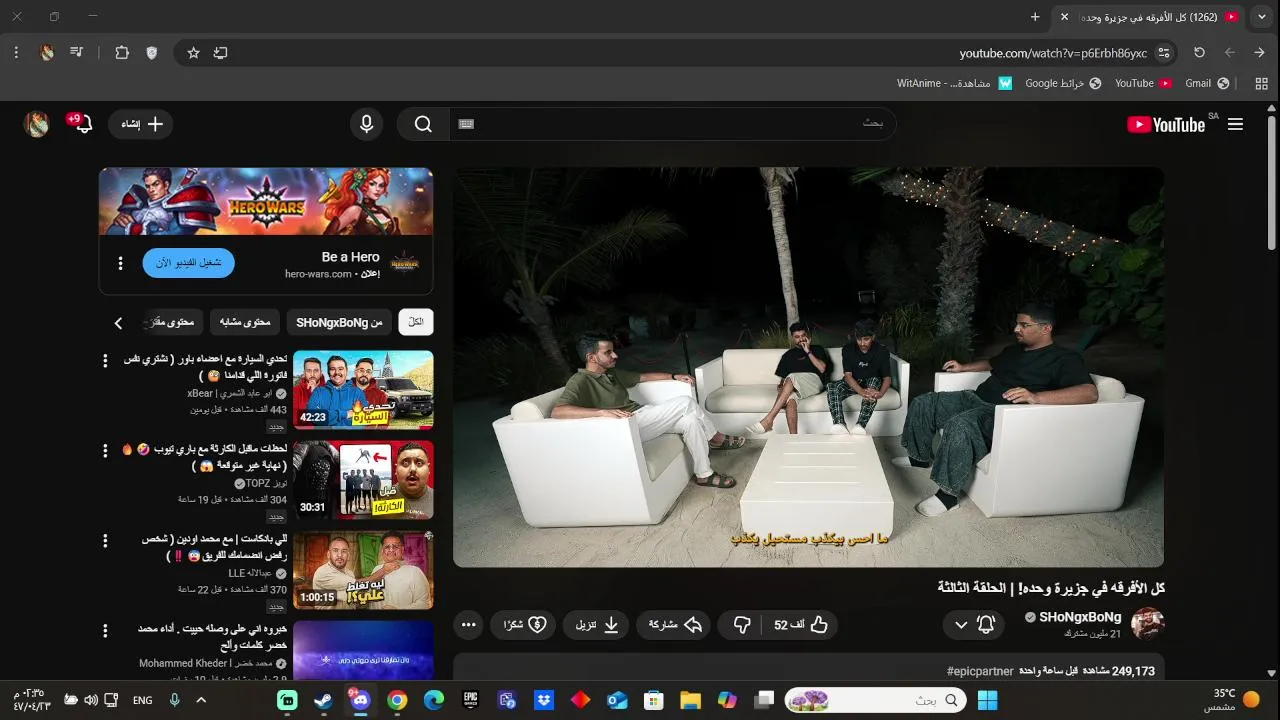Click the Hero Wars 'تشغيل الفيديو الآن' button
The width and height of the screenshot is (1280, 720).
tap(189, 263)
